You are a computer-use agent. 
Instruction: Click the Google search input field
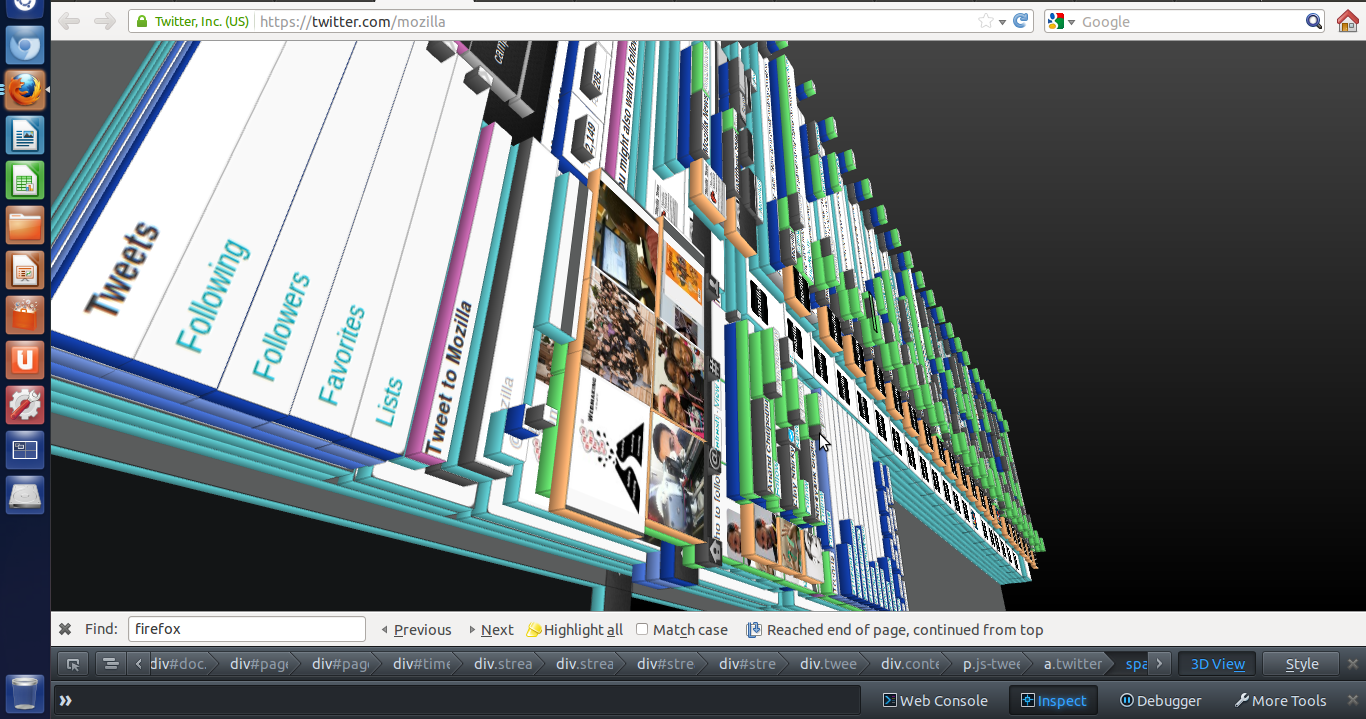click(x=1190, y=21)
